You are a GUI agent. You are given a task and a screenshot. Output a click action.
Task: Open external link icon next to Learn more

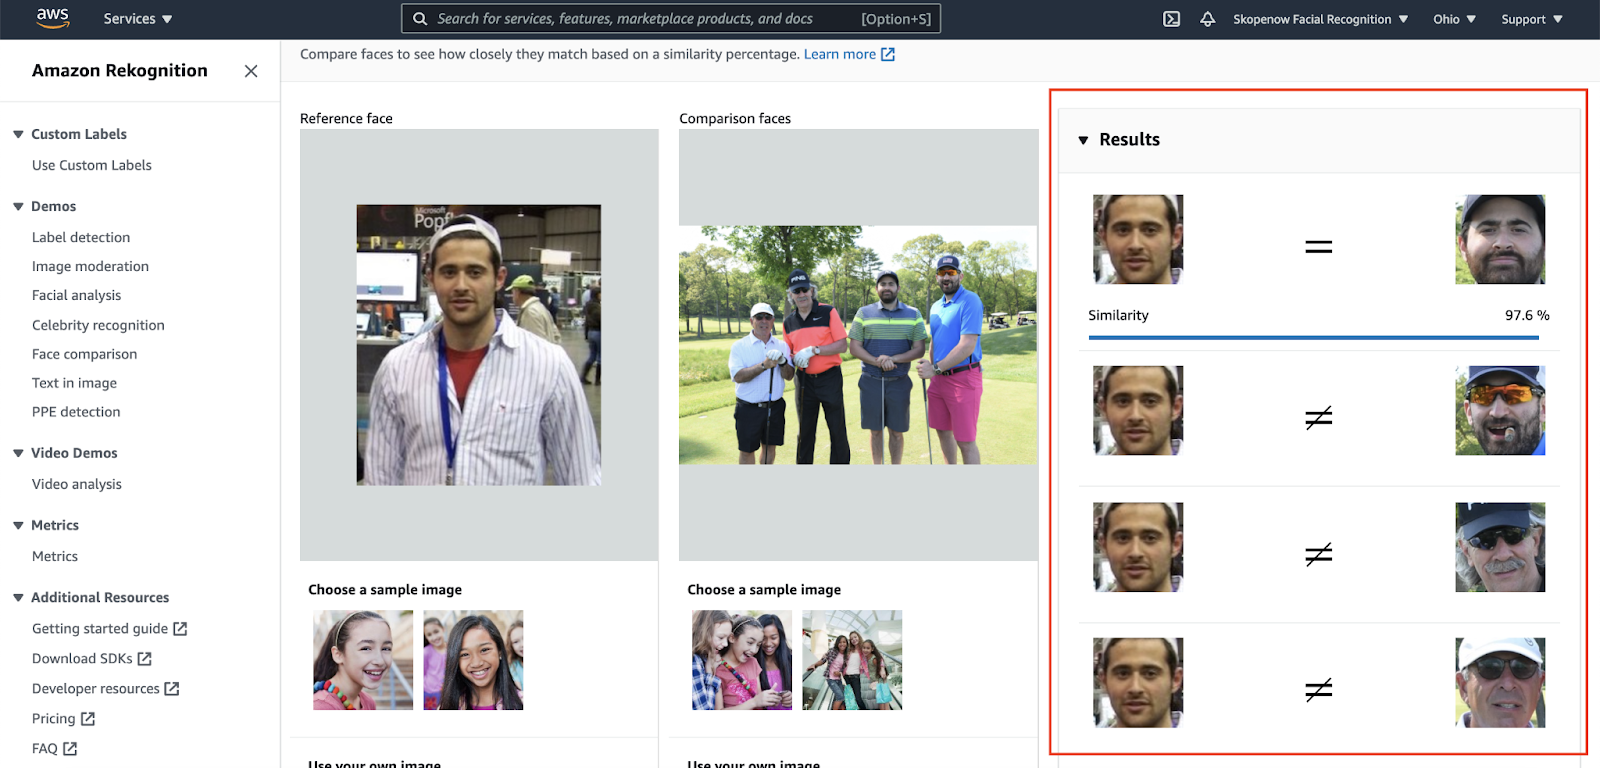888,54
